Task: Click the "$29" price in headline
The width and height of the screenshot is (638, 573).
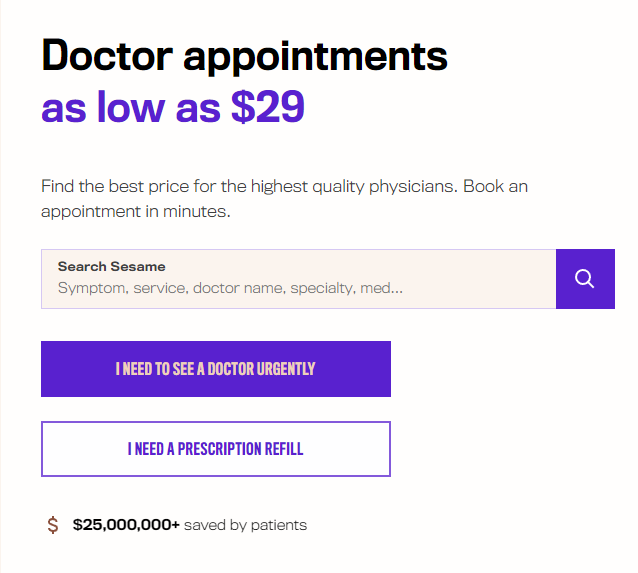Action: (268, 107)
